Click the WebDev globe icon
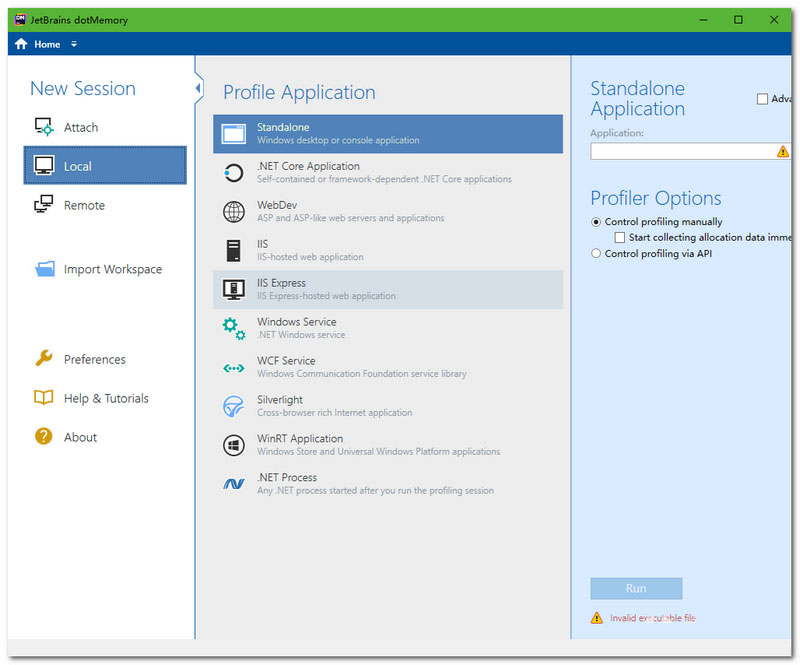The height and width of the screenshot is (665, 800). tap(234, 212)
